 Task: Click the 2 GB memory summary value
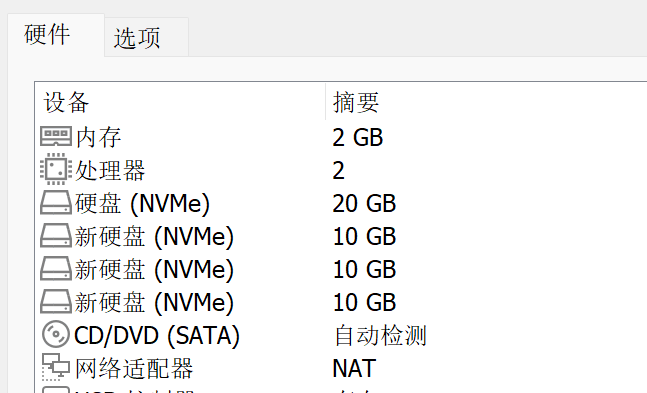pos(358,137)
